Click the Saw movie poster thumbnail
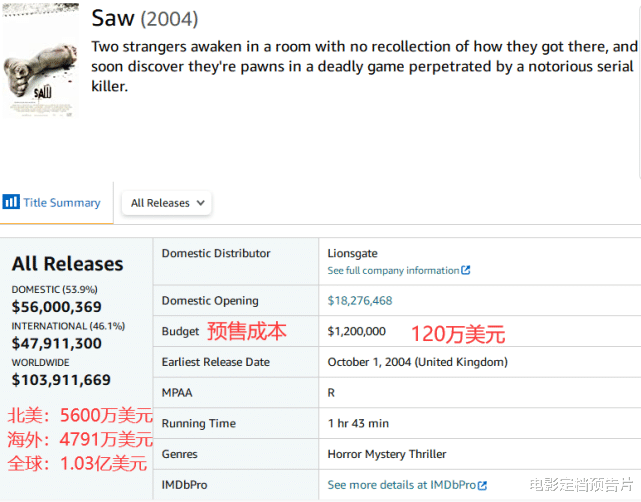This screenshot has width=641, height=502. coord(40,60)
